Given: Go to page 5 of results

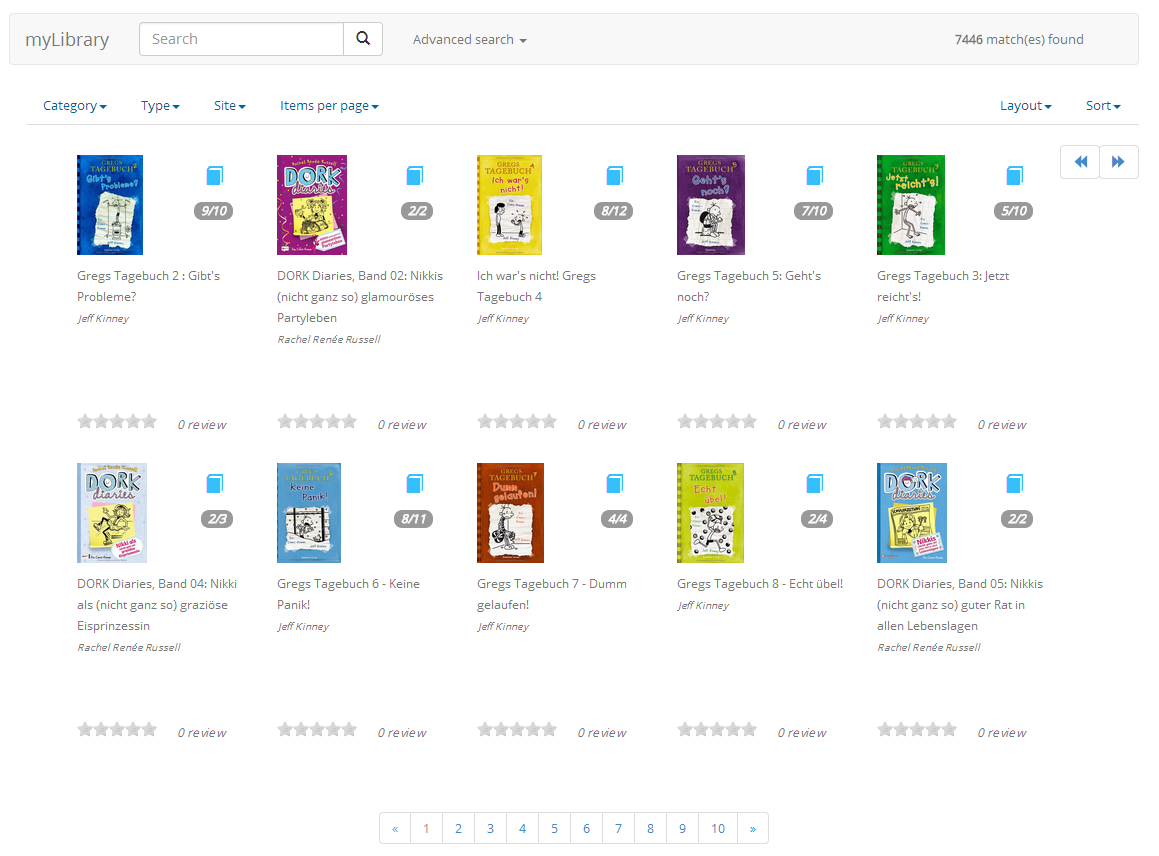Looking at the screenshot, I should 554,828.
